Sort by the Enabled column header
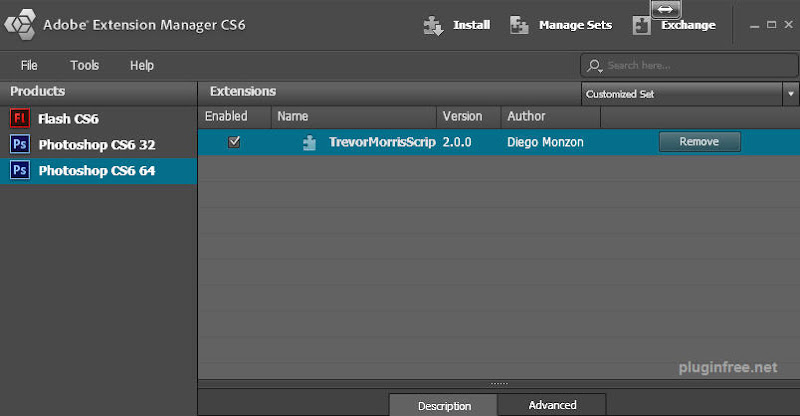800x416 pixels. pos(234,117)
